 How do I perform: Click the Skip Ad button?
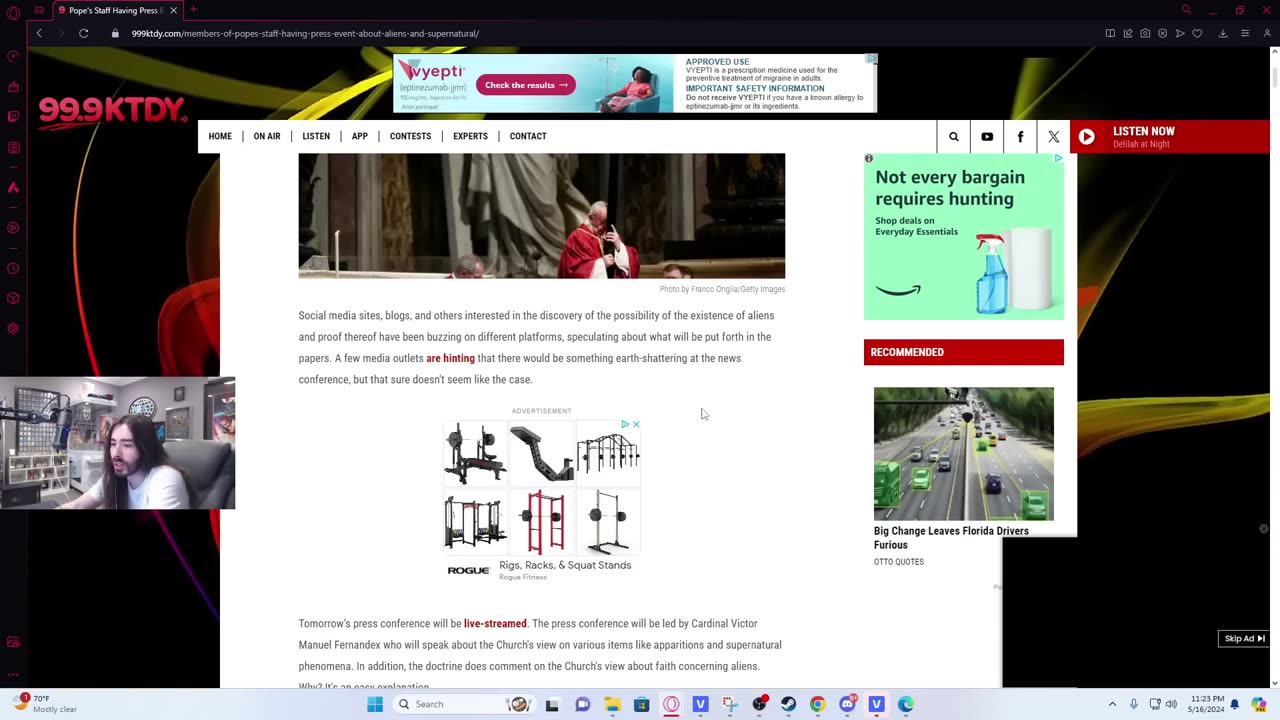[1244, 639]
